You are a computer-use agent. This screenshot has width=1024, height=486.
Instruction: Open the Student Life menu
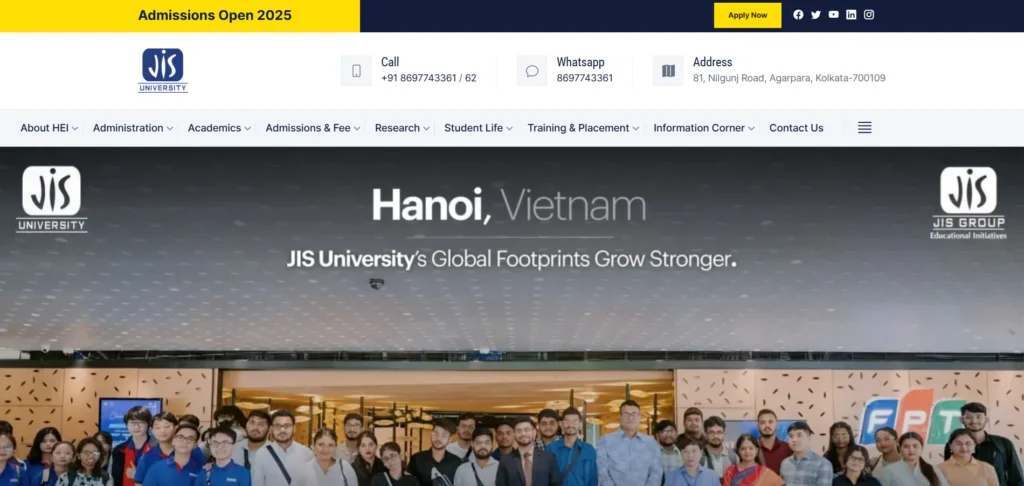click(x=478, y=128)
